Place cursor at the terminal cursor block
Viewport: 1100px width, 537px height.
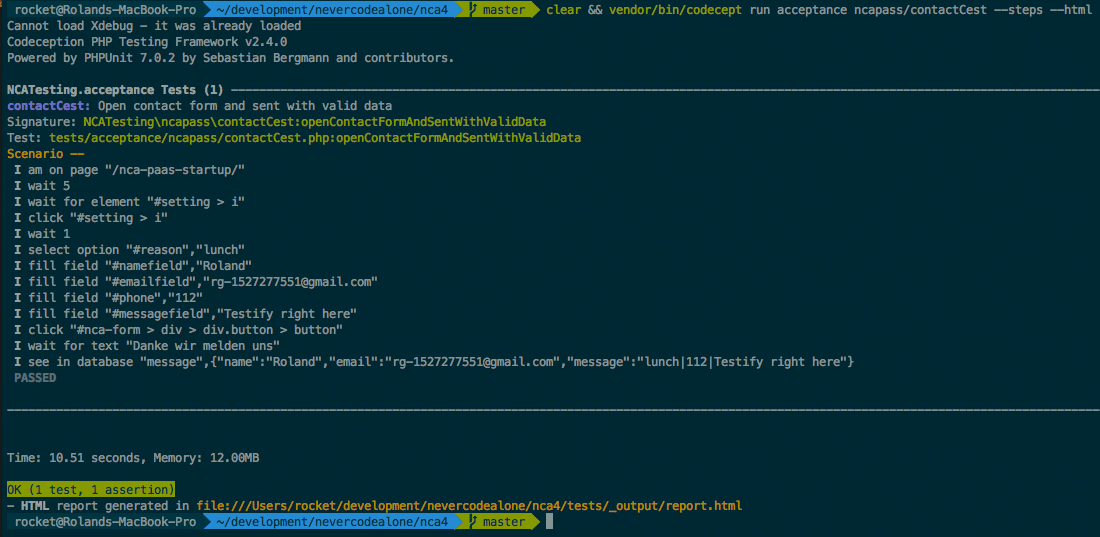pyautogui.click(x=549, y=522)
